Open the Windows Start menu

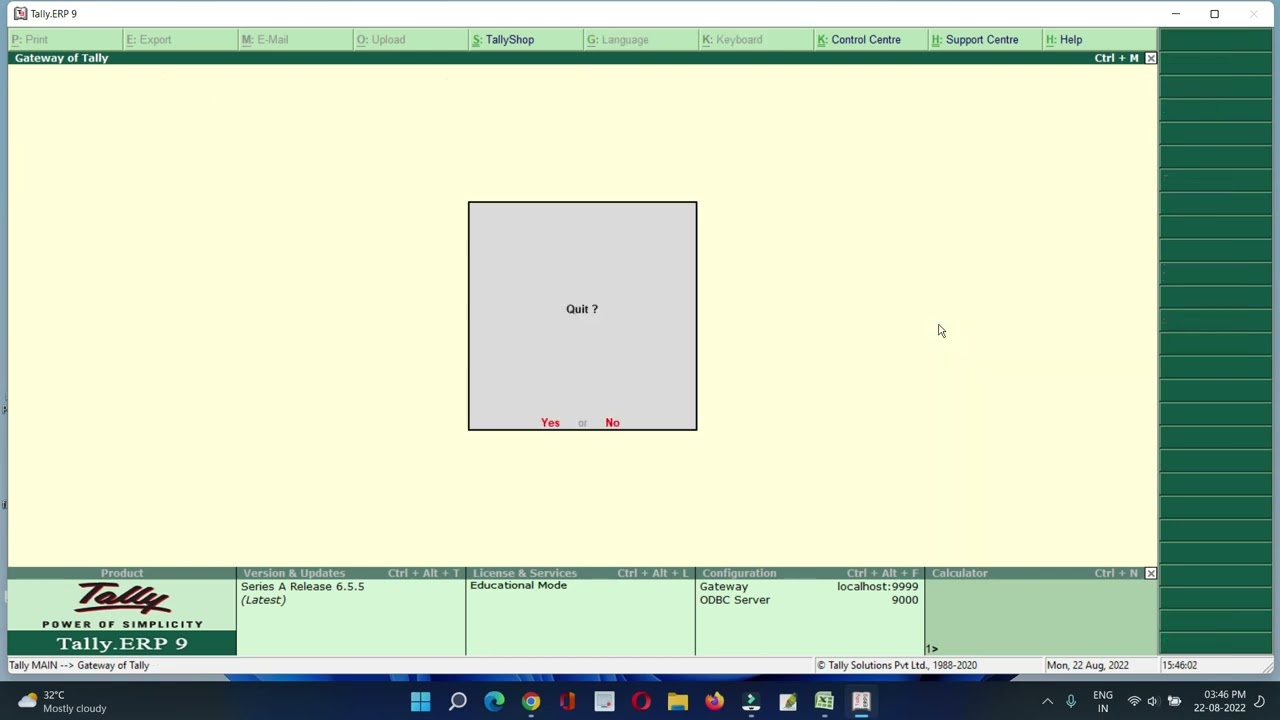420,702
